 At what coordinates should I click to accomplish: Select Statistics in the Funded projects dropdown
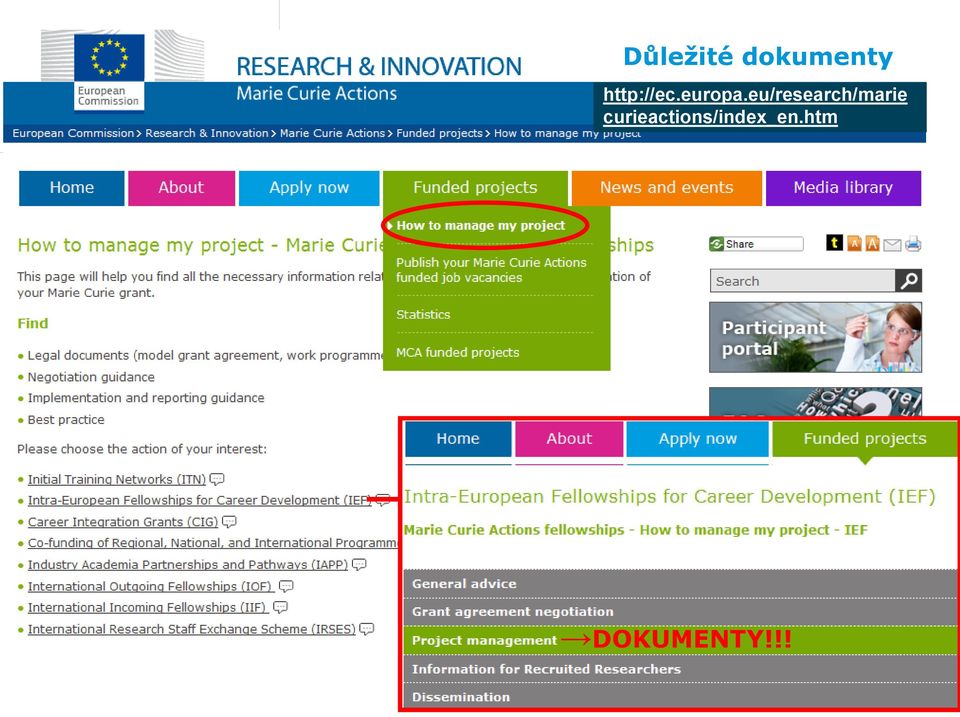click(423, 315)
